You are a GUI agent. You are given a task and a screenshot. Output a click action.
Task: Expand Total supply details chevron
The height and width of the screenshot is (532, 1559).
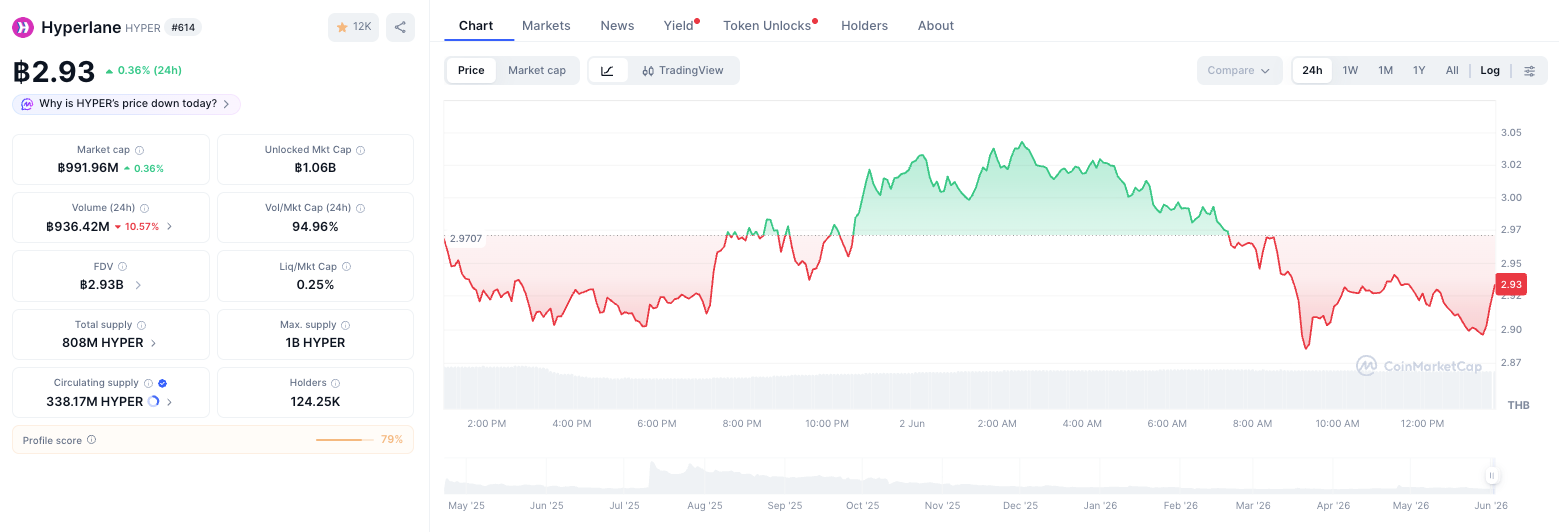[153, 343]
